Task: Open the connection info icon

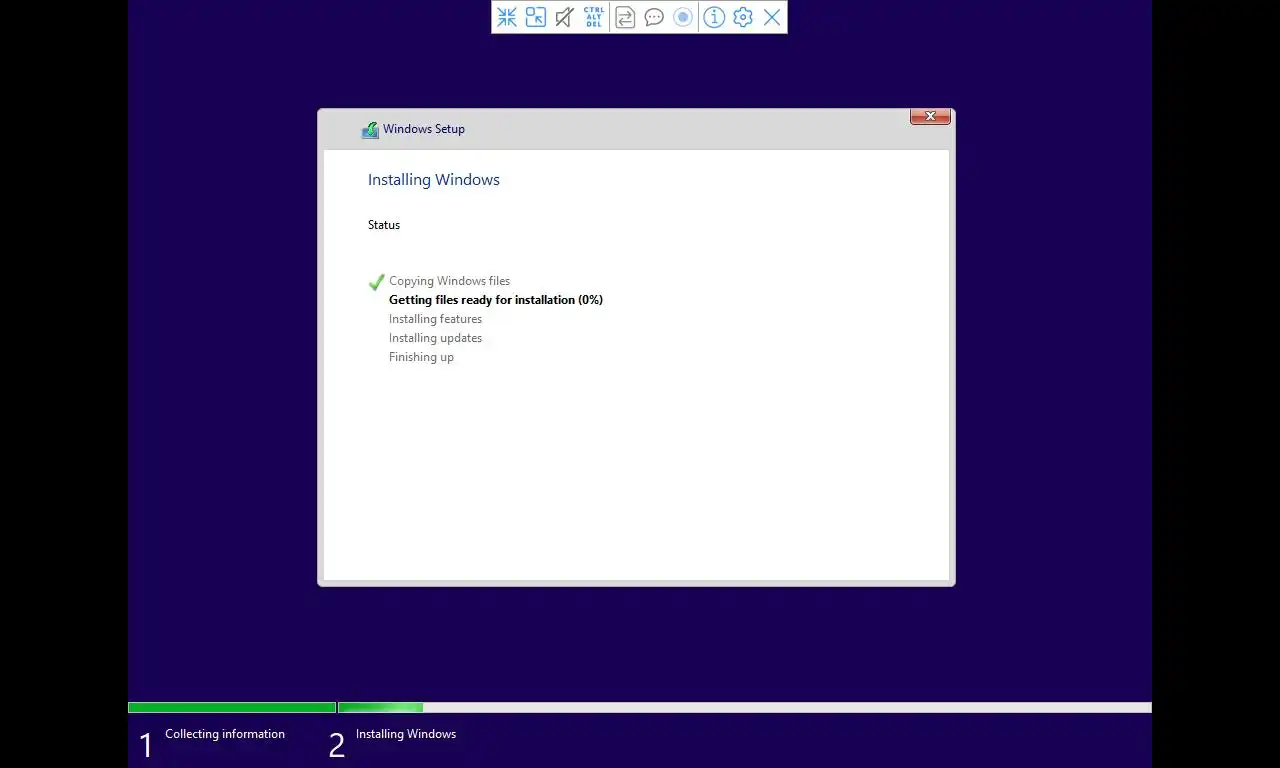Action: tap(714, 17)
